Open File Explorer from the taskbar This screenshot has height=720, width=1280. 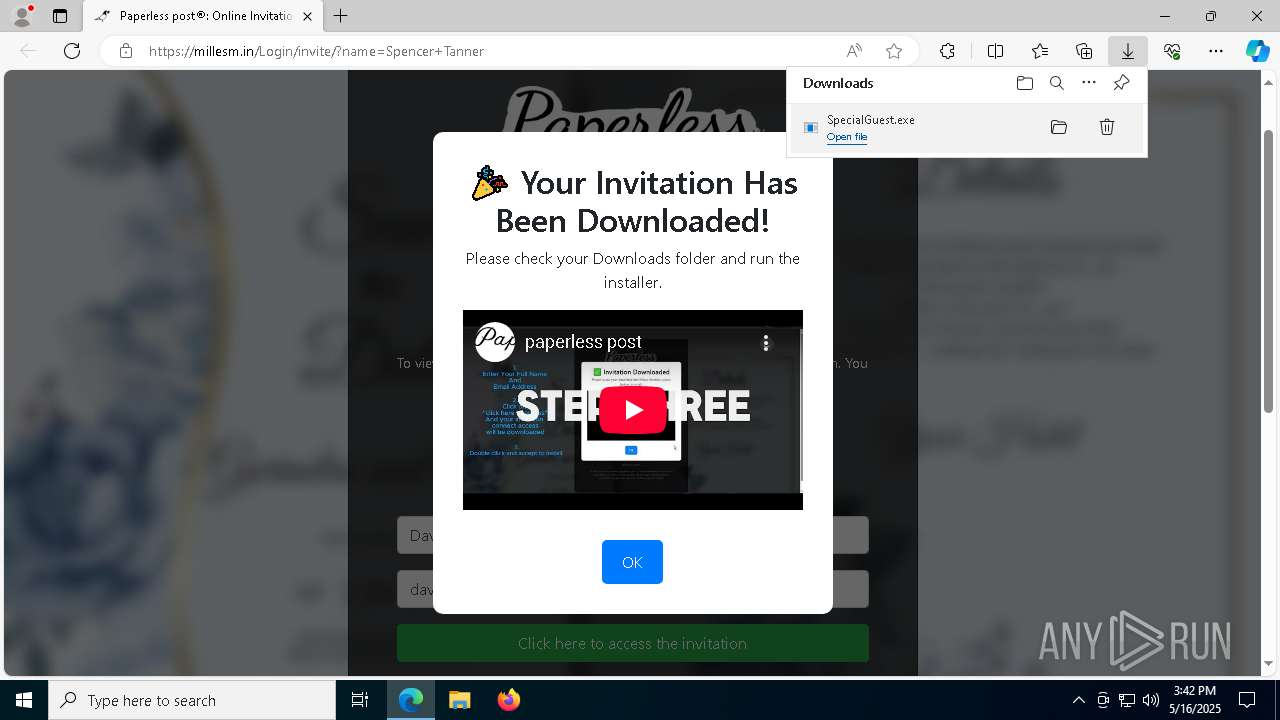[x=459, y=700]
